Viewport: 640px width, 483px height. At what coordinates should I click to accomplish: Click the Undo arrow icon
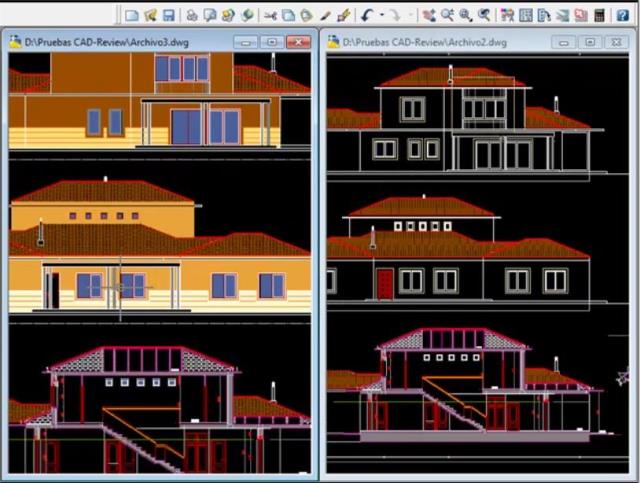[x=367, y=16]
